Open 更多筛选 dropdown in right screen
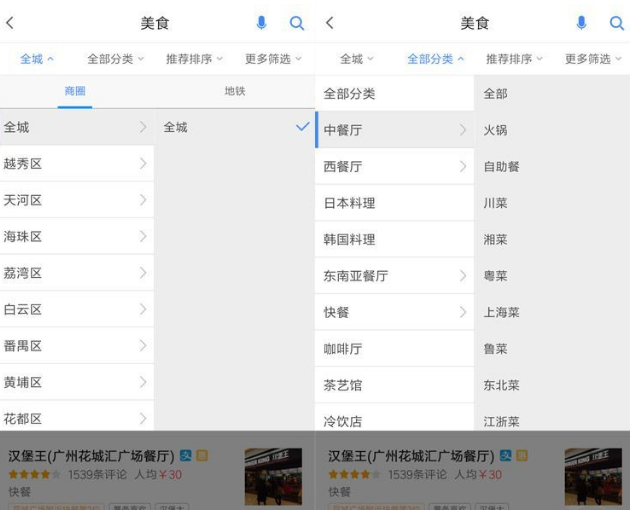This screenshot has width=630, height=510. tap(593, 59)
